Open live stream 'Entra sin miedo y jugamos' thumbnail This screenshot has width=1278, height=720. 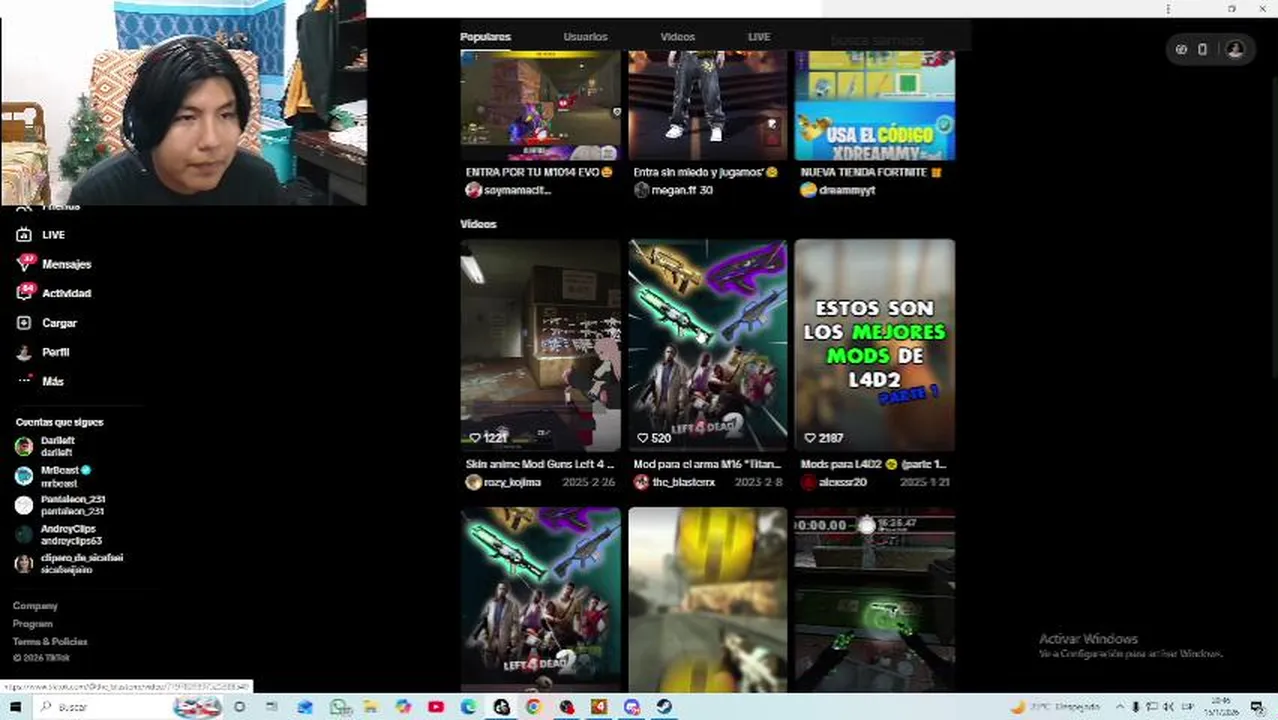pos(708,105)
